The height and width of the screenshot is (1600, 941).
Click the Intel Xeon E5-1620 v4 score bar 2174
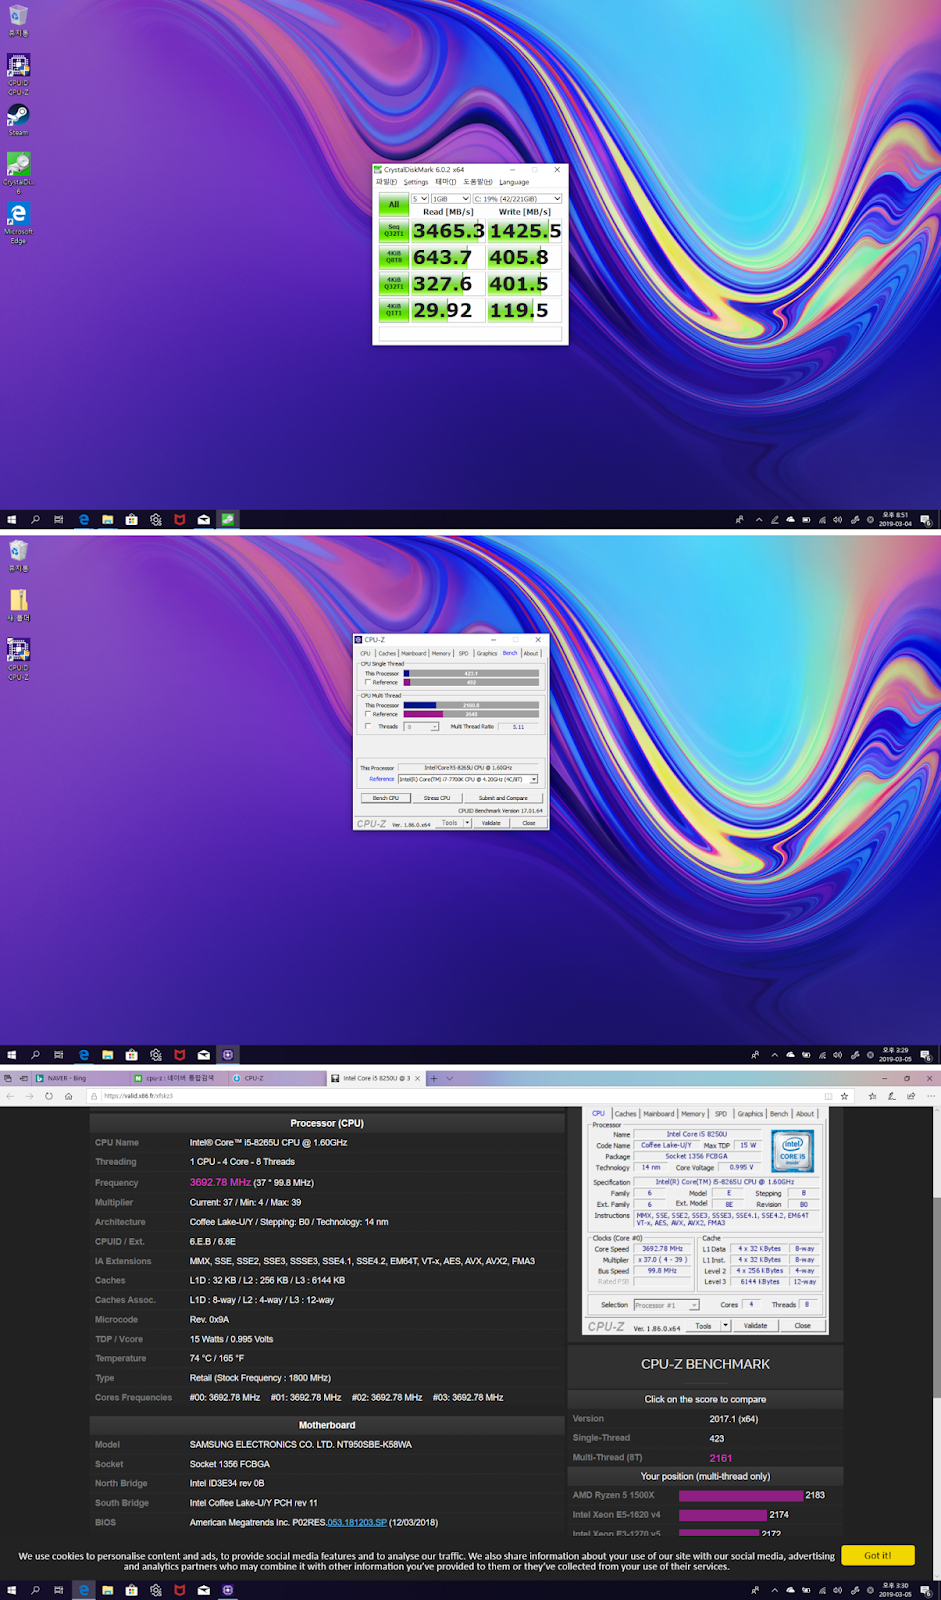pyautogui.click(x=723, y=1515)
